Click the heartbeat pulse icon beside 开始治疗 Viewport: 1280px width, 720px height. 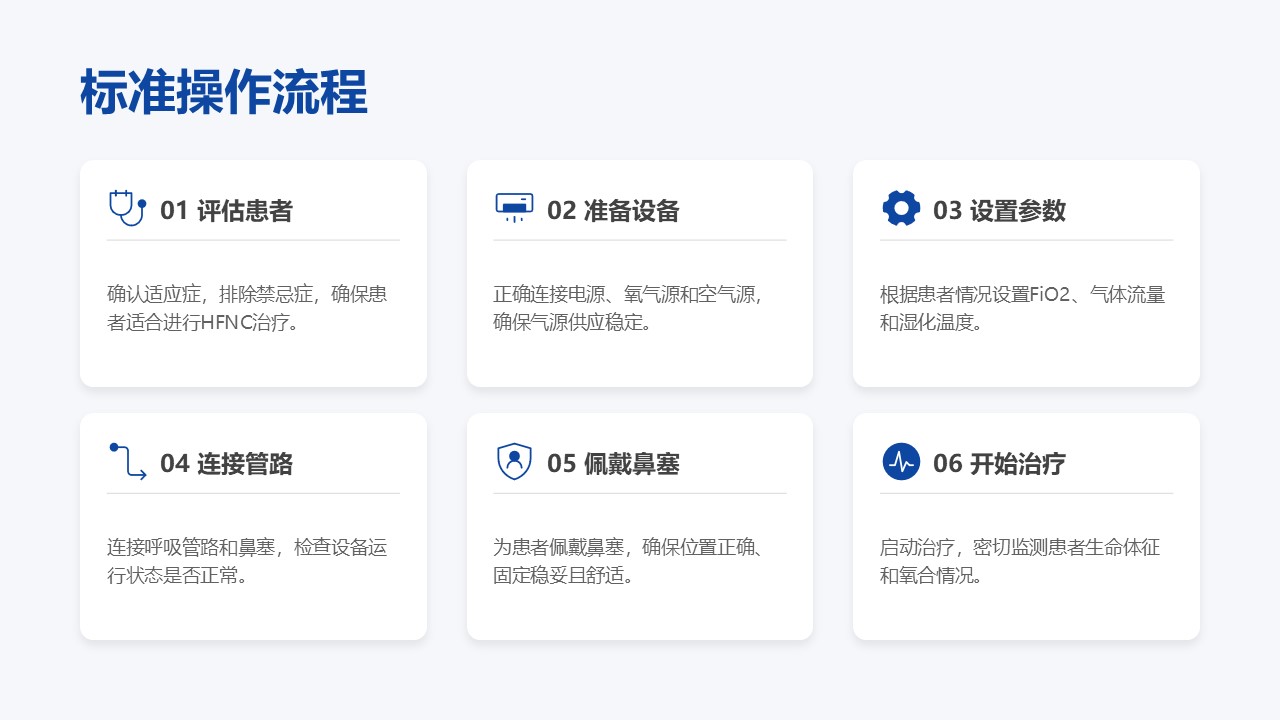tap(901, 461)
